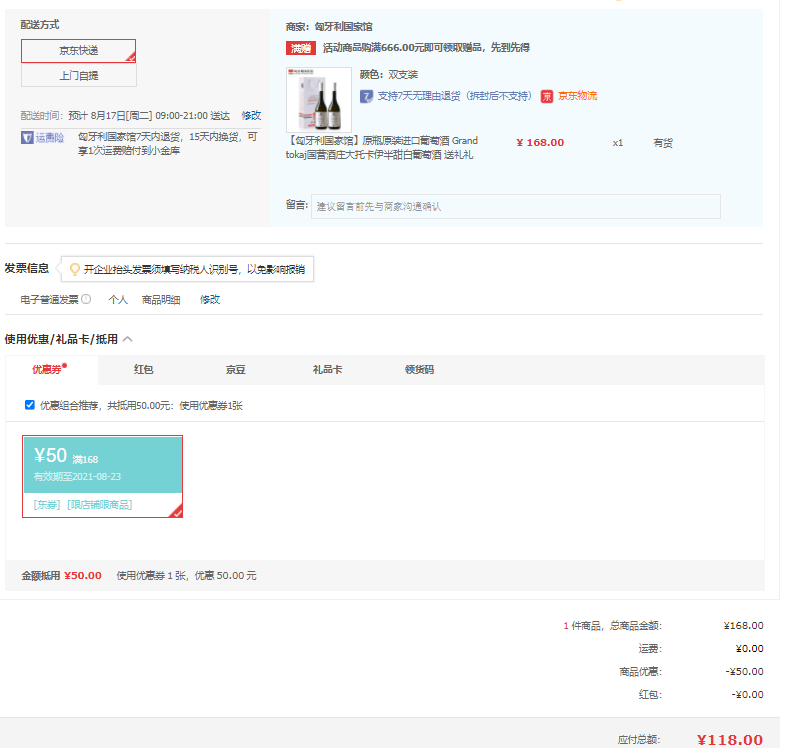Open the Grand tokaj wine product title
797x748 pixels.
coord(382,147)
